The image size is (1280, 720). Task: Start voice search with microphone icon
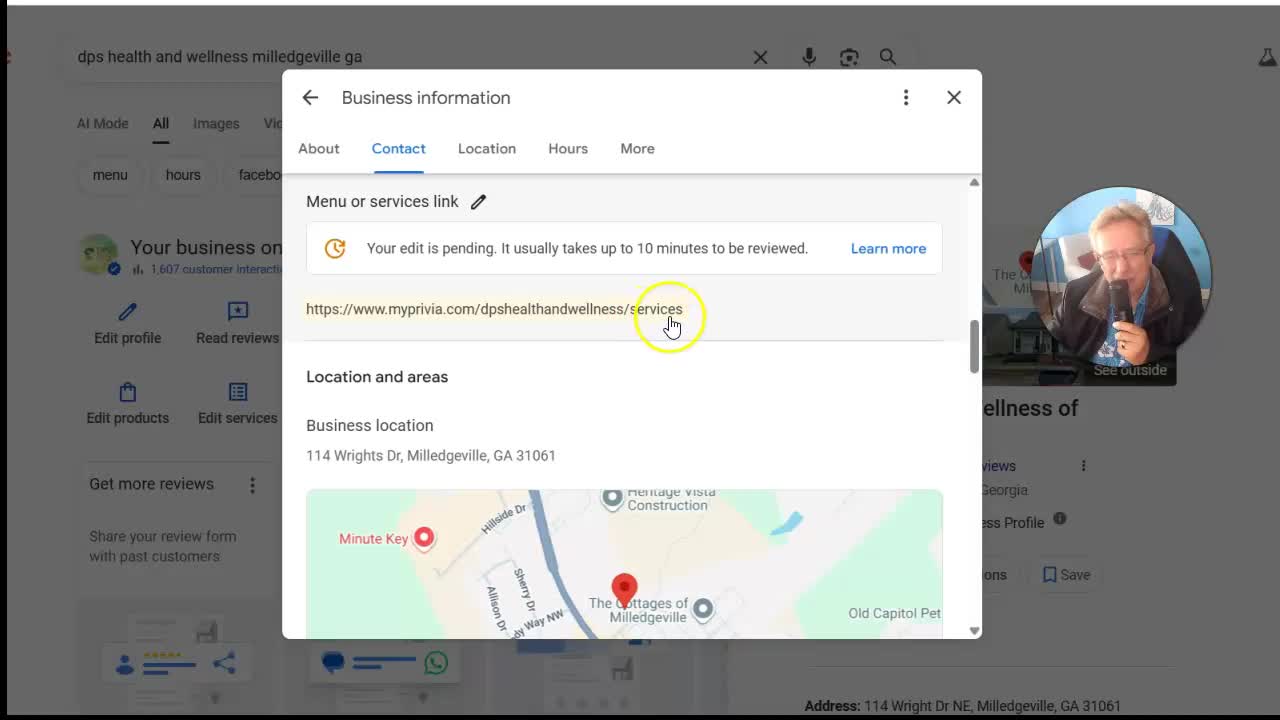809,58
